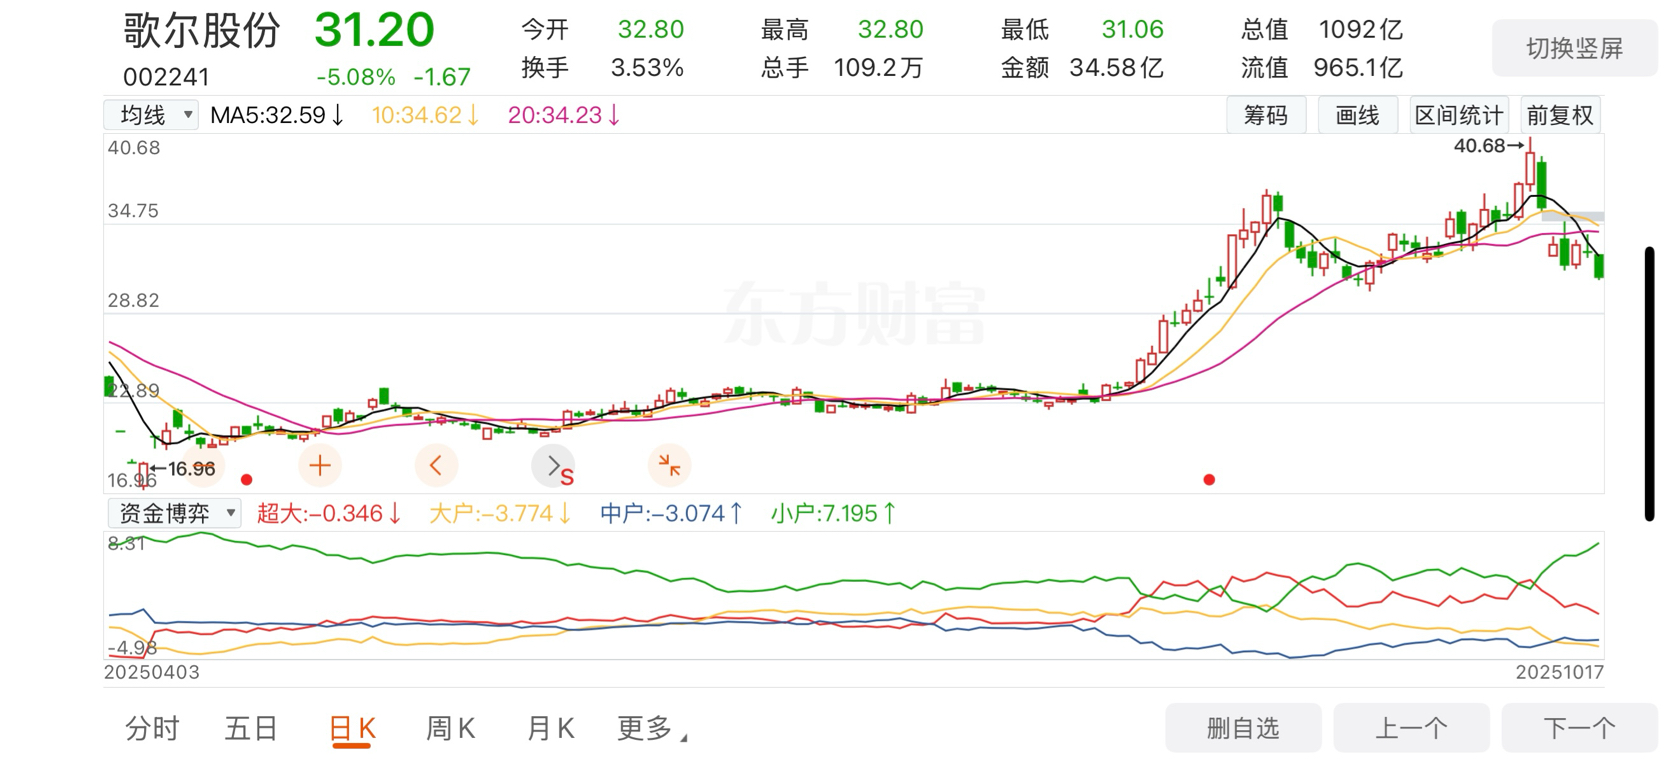Screen dimensions: 1670x768
Task: Tap the zoom-out circle near 16.96 label
Action: (x=203, y=465)
